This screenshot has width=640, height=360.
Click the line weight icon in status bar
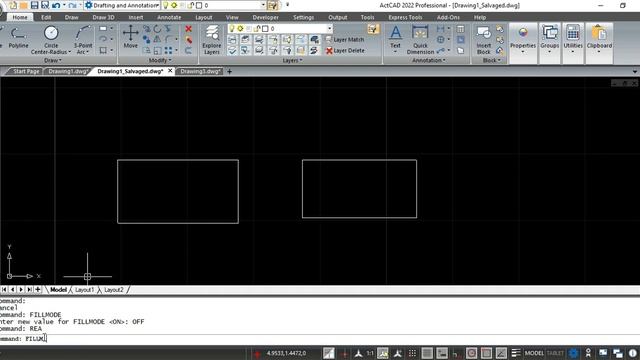pos(516,353)
